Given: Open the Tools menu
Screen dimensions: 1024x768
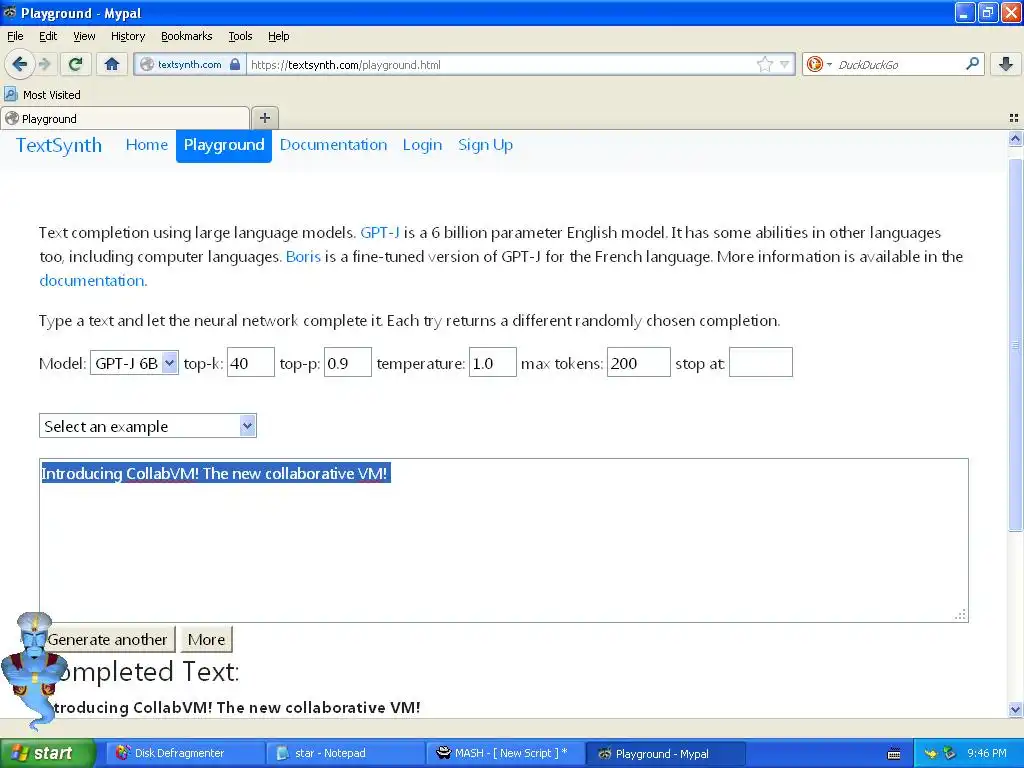Looking at the screenshot, I should [240, 36].
